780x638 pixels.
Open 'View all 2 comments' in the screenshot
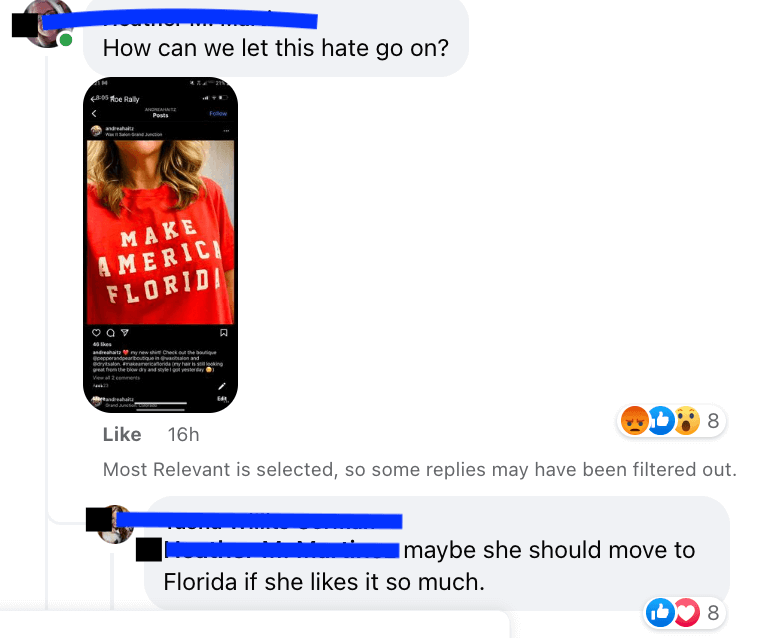coord(116,378)
